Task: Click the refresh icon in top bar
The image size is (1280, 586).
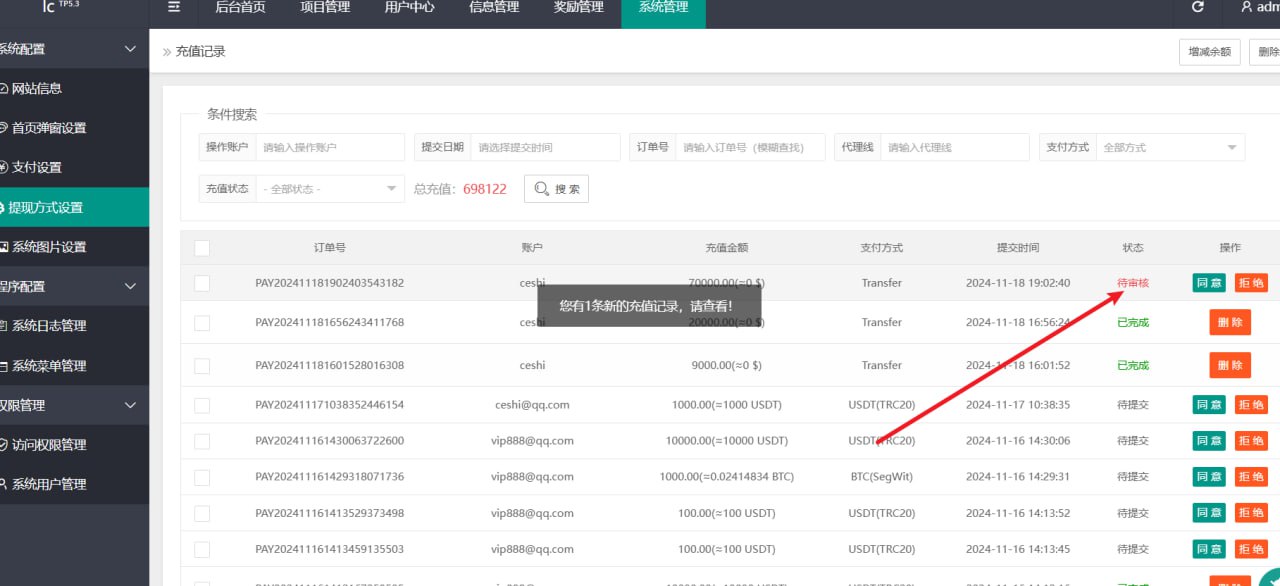Action: 1198,7
